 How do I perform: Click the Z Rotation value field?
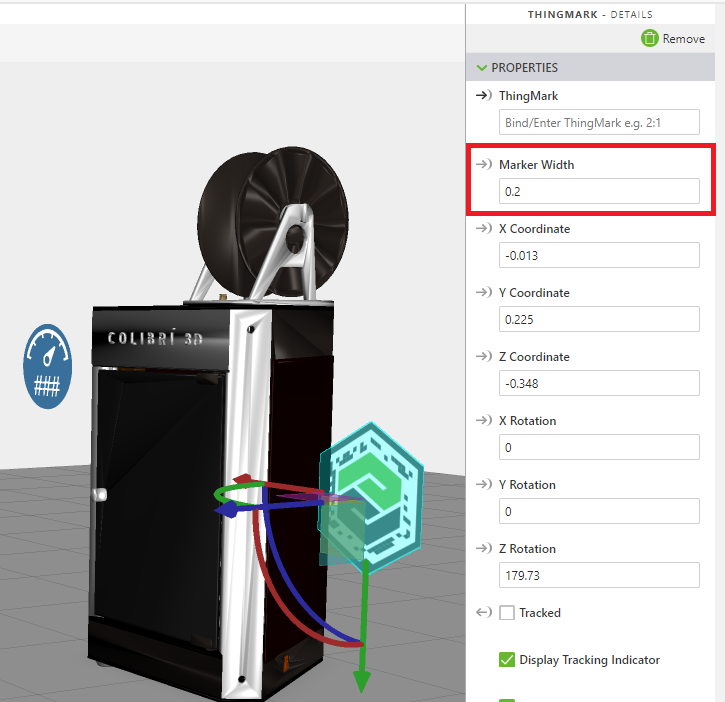[x=599, y=575]
